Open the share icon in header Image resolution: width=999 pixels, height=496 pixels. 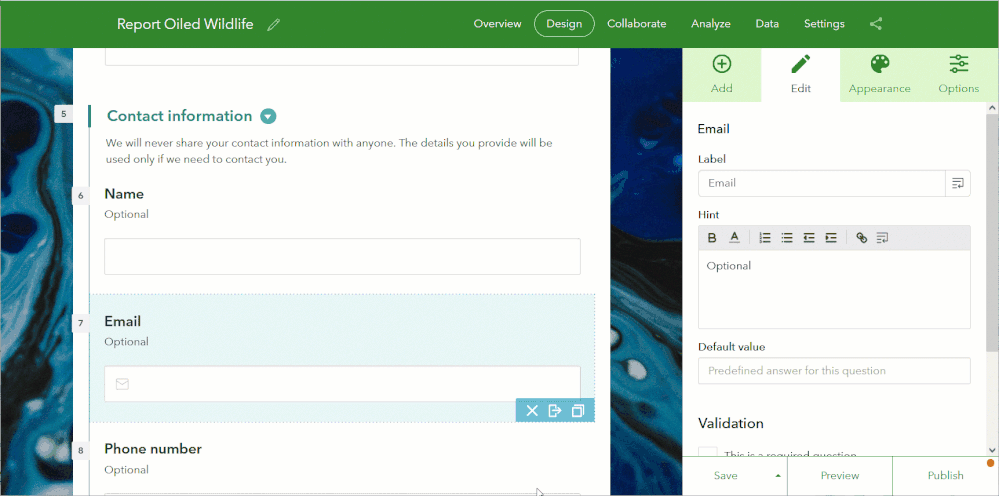(876, 24)
